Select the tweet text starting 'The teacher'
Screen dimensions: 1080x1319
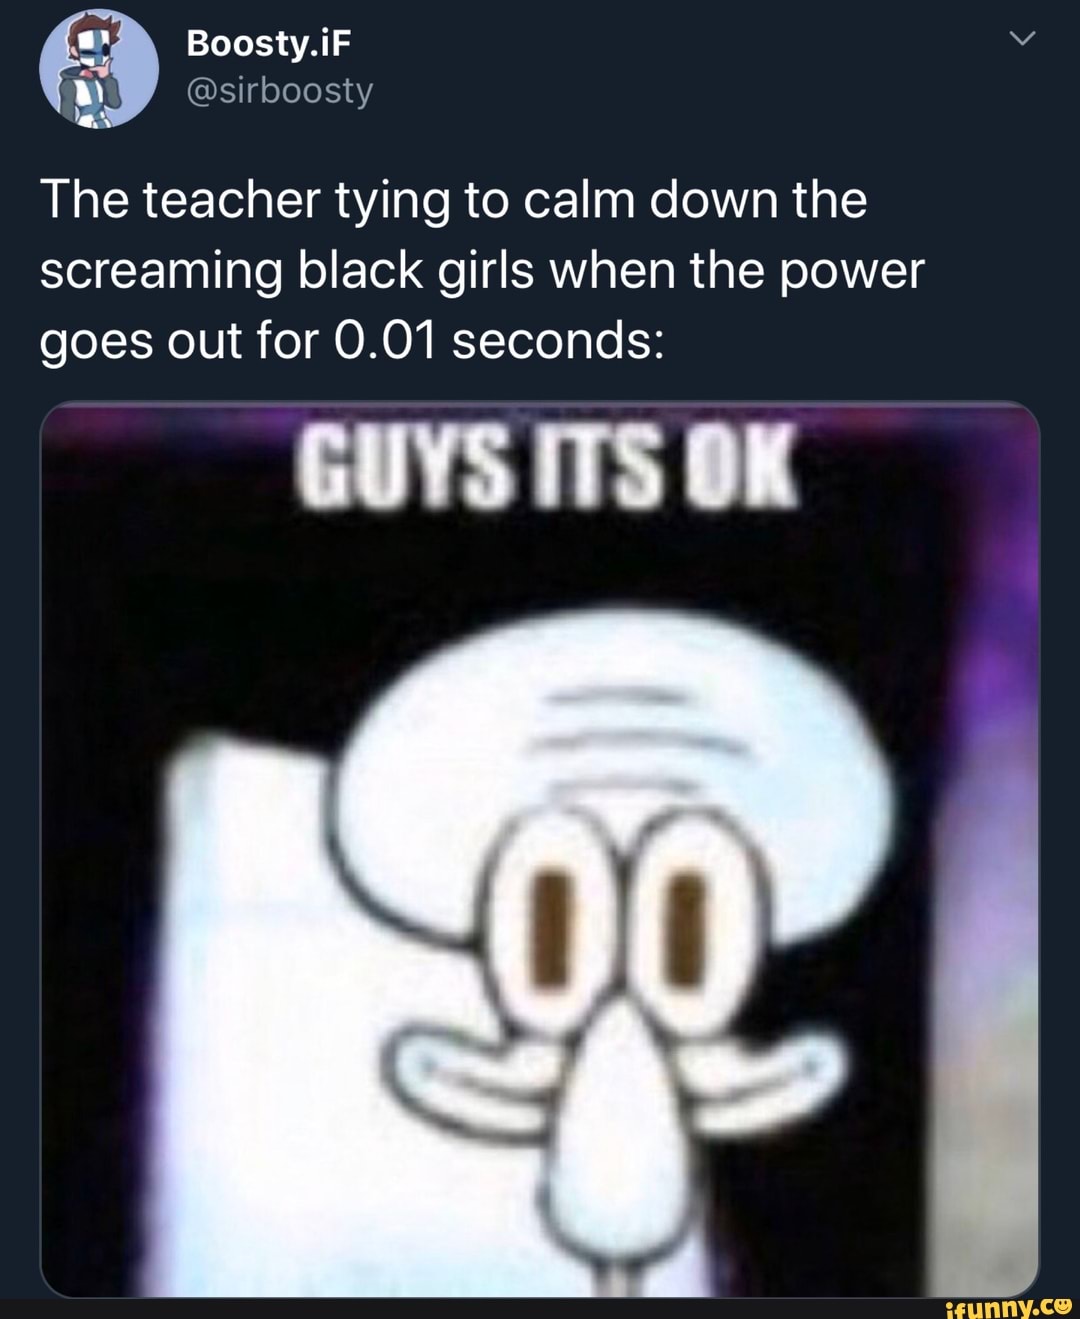(482, 270)
